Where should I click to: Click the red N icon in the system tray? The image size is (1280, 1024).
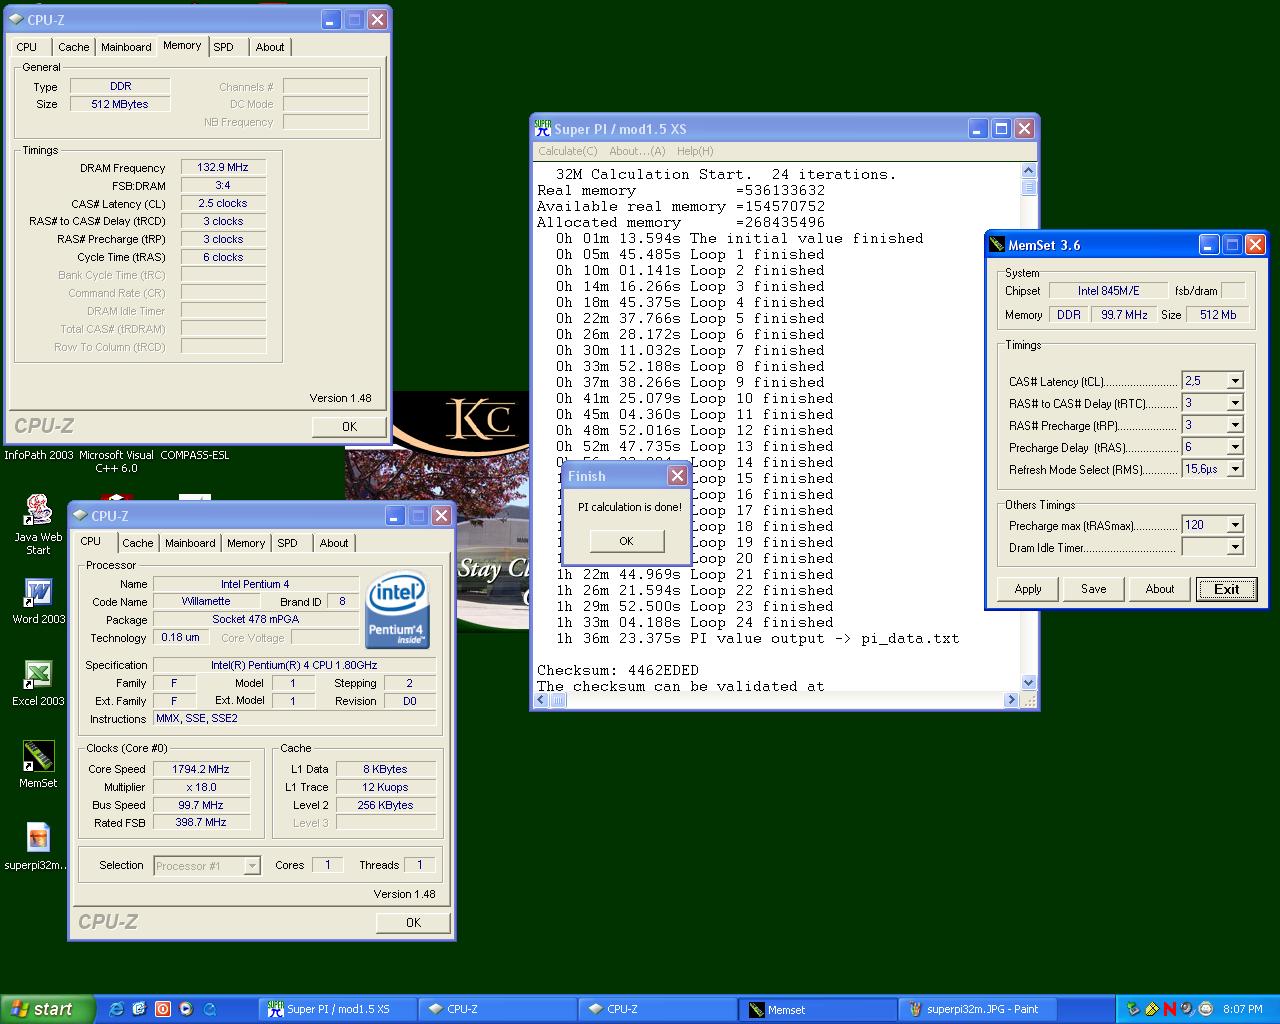click(x=1169, y=1009)
